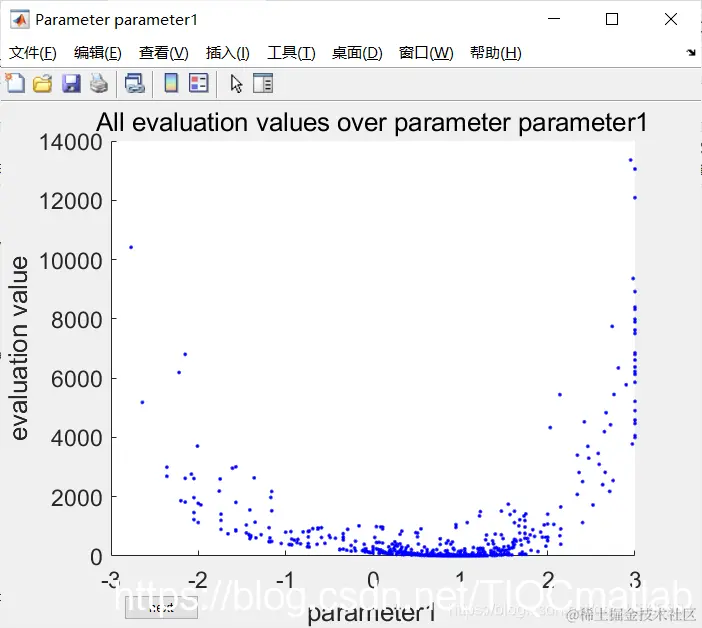702x628 pixels.
Task: Open a file with the folder icon
Action: click(43, 84)
